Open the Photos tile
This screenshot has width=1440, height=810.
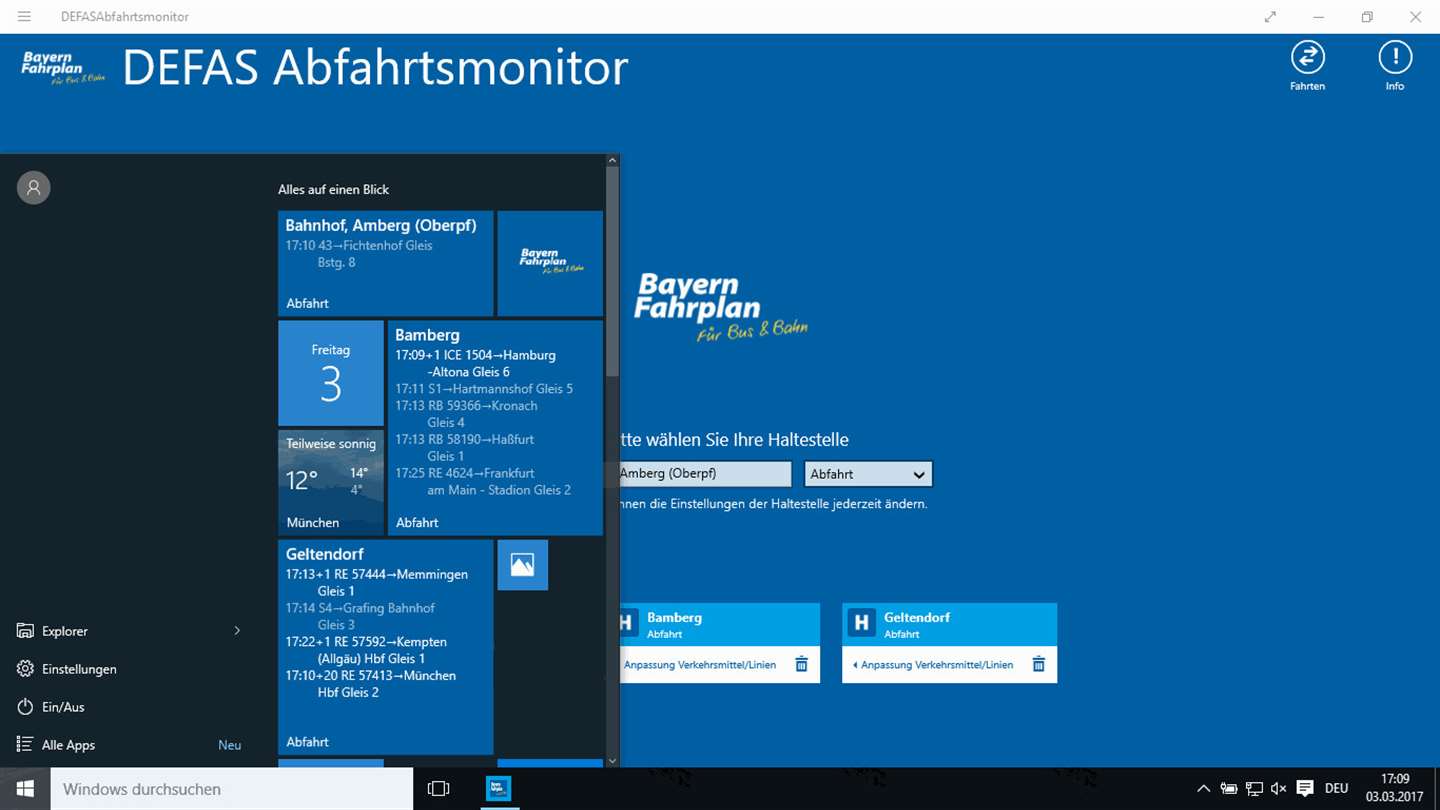(x=522, y=565)
